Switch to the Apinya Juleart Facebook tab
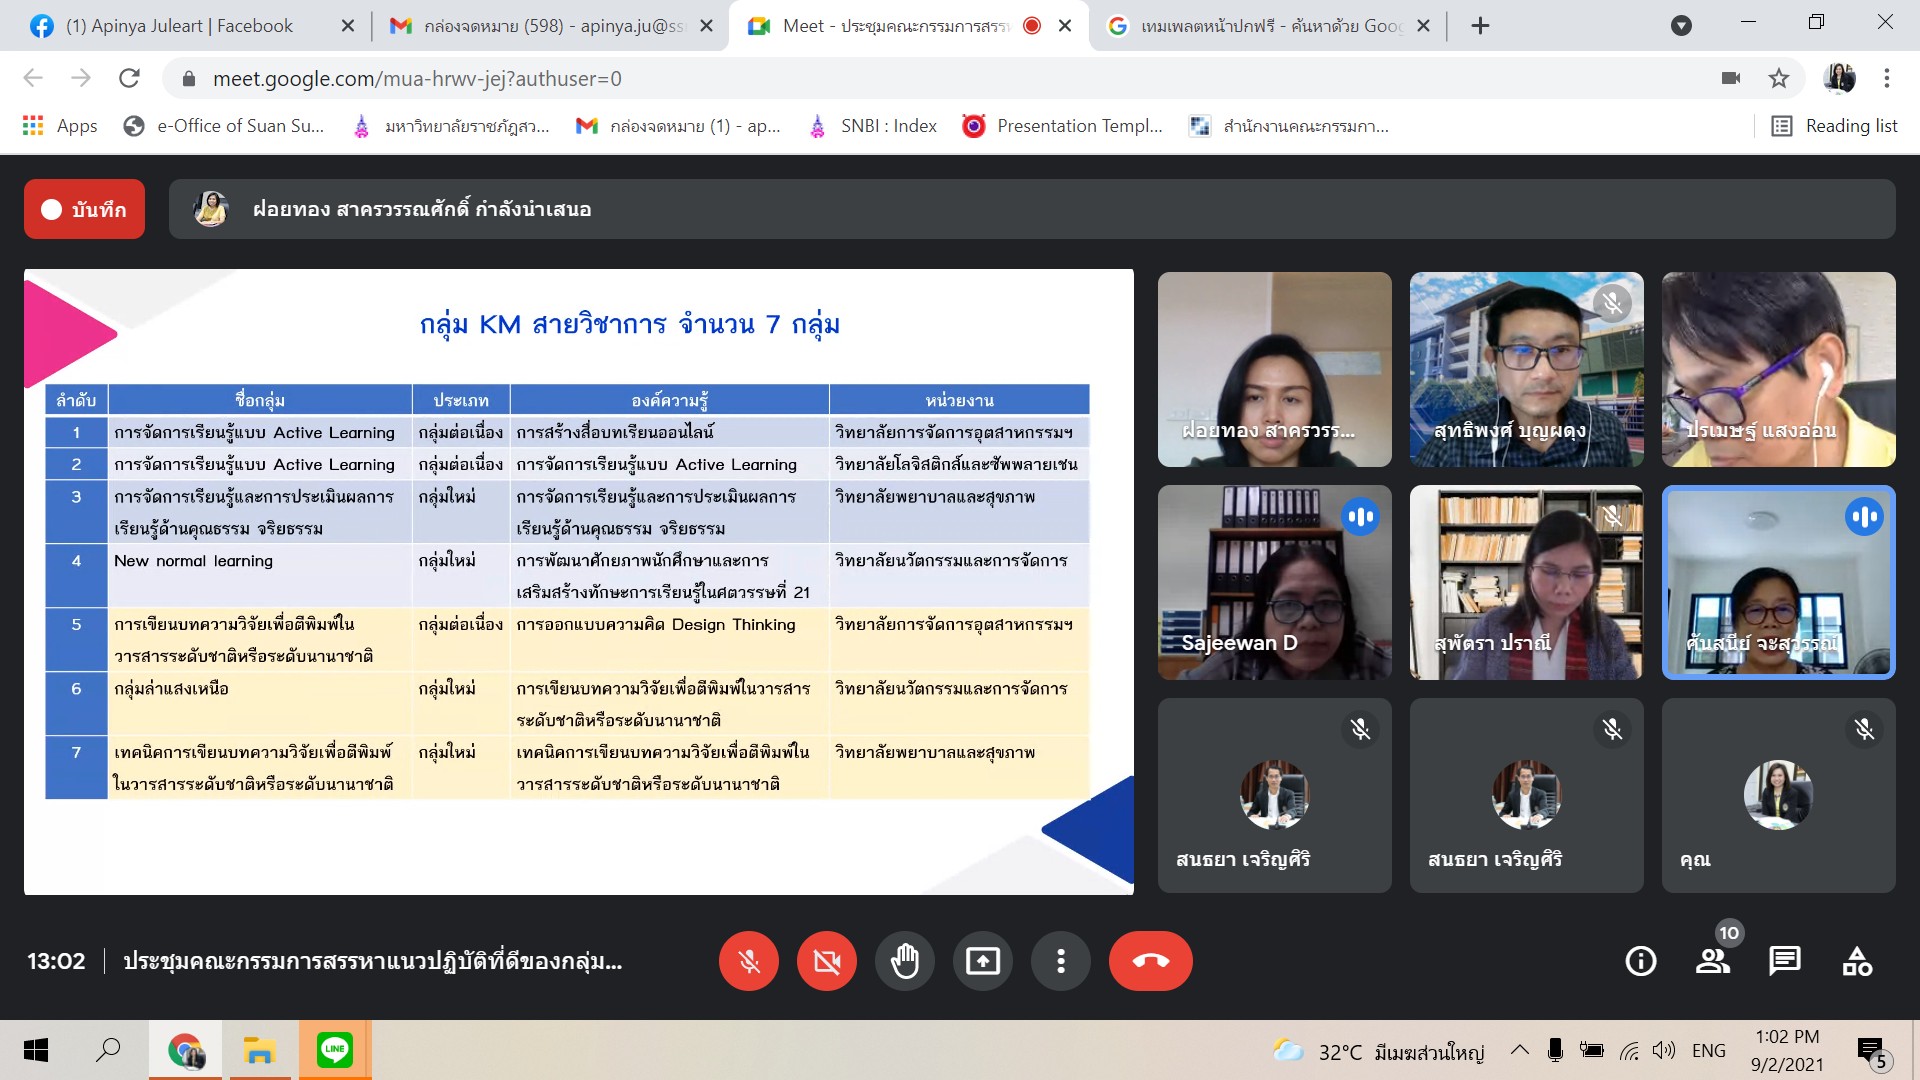 point(180,26)
